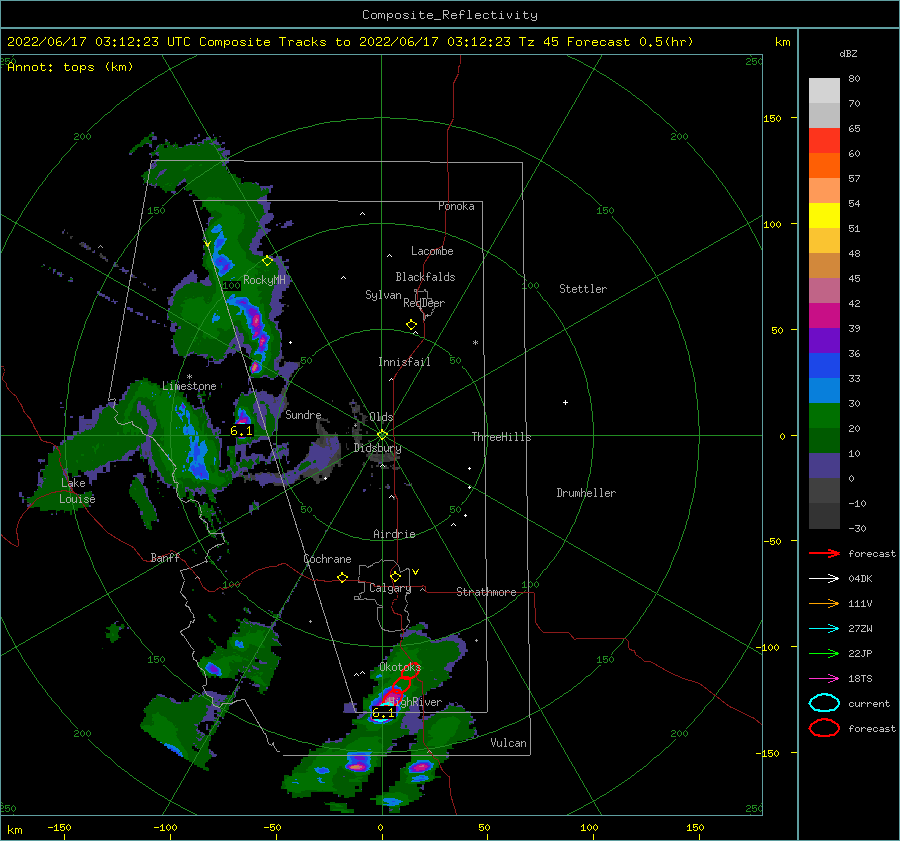The height and width of the screenshot is (841, 900).
Task: Click the Banff town label
Action: 165,558
